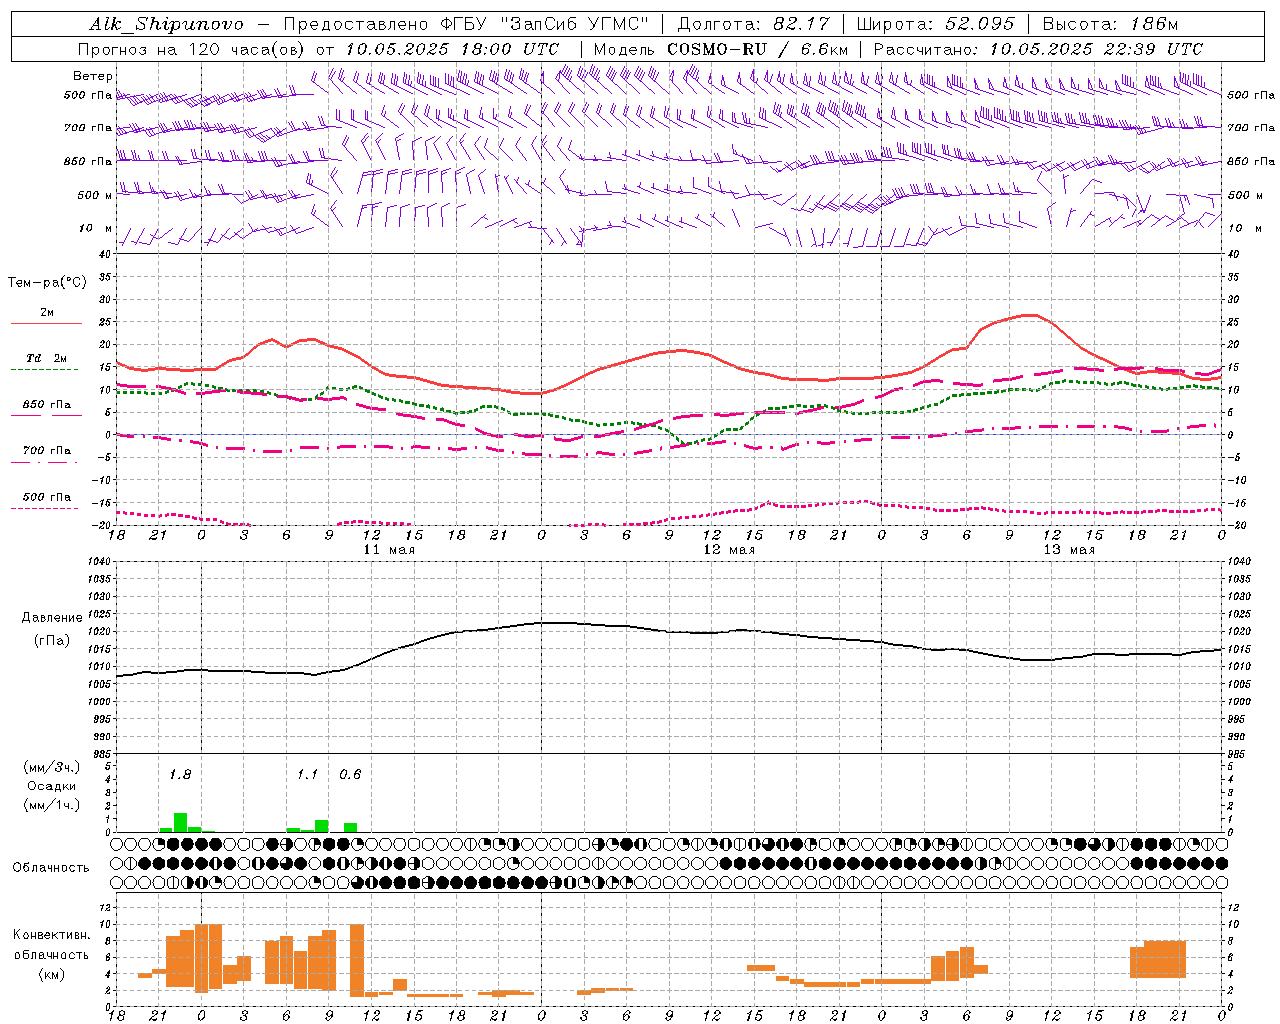Click the '11 мая' date label

pos(389,550)
